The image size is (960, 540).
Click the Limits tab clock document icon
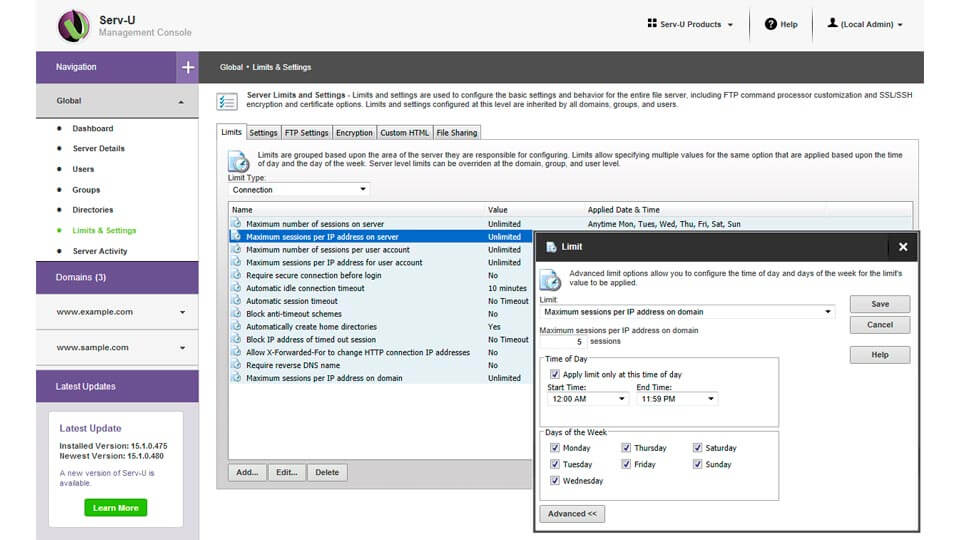(x=238, y=161)
